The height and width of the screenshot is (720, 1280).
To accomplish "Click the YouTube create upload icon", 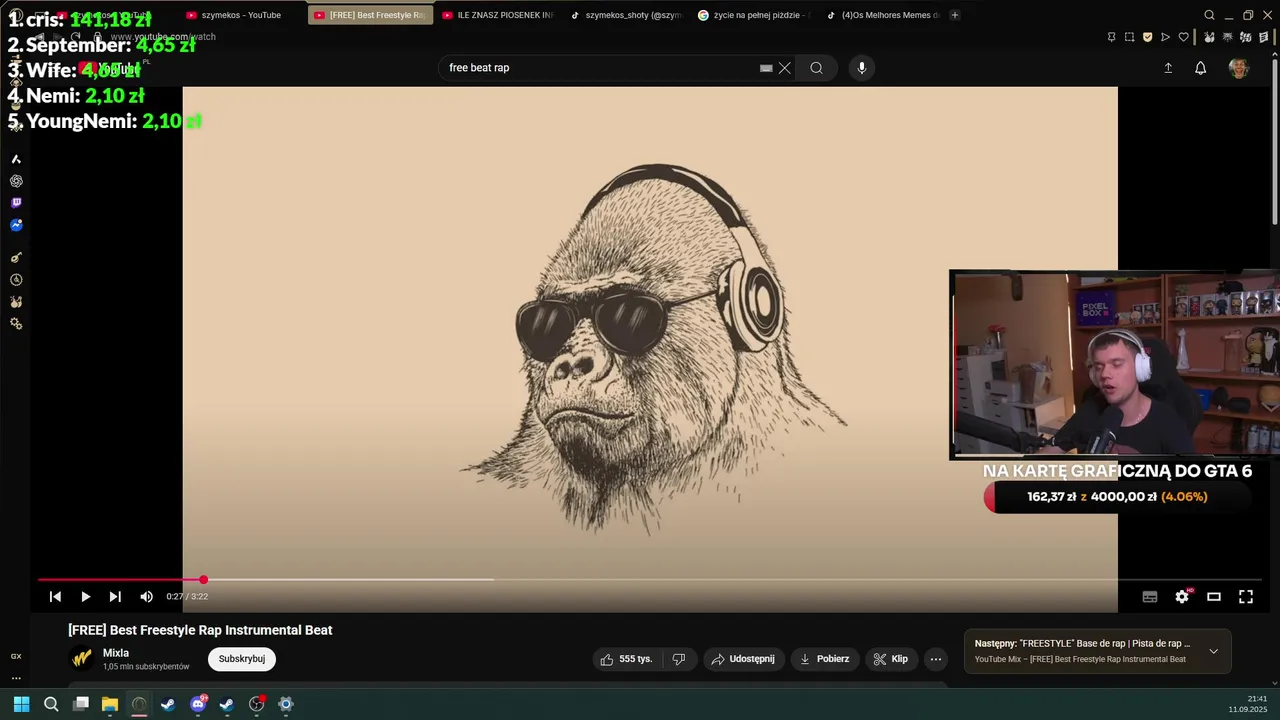I will [1168, 68].
